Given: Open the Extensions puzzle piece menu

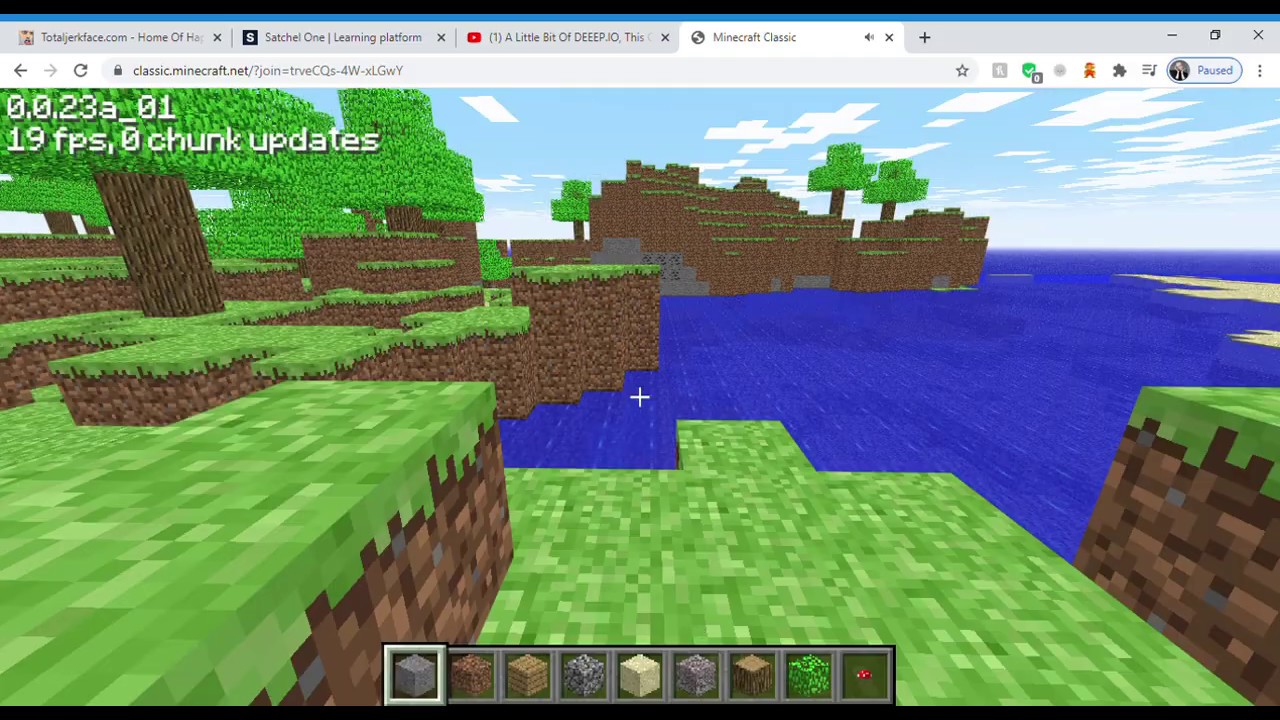Looking at the screenshot, I should (x=1120, y=70).
